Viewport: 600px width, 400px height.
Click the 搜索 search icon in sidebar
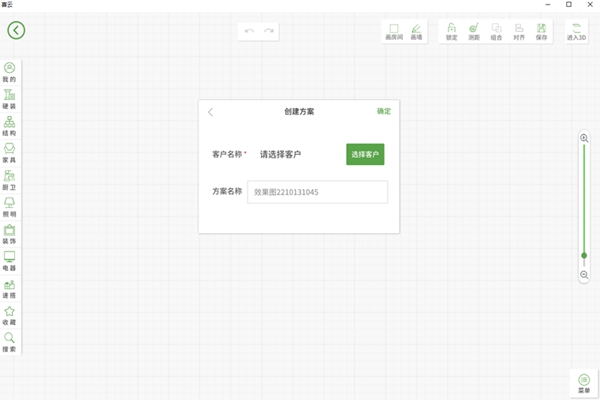10,342
